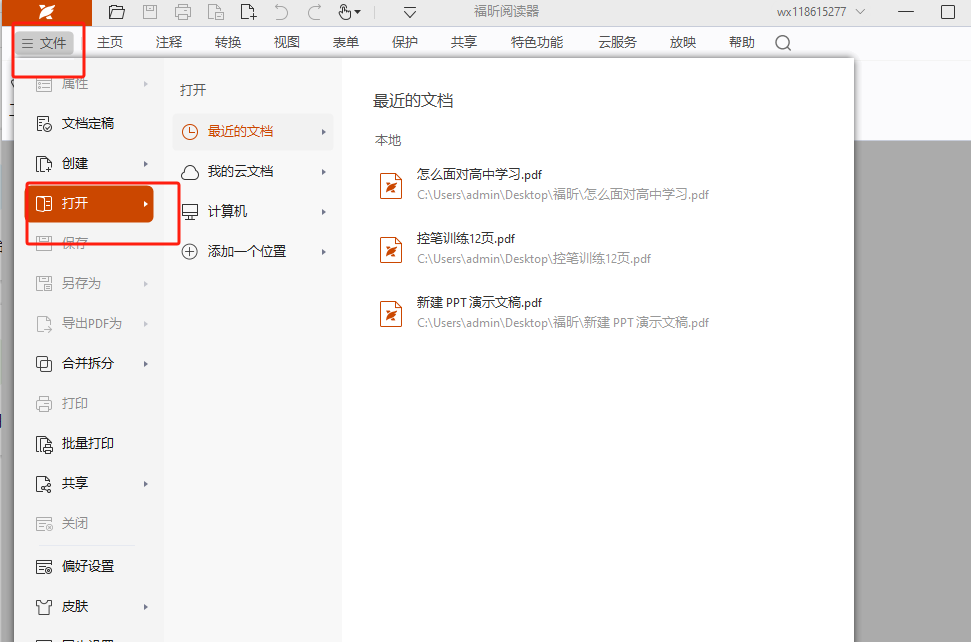This screenshot has width=971, height=642.
Task: Expand the 创建 submenu arrow
Action: click(146, 163)
